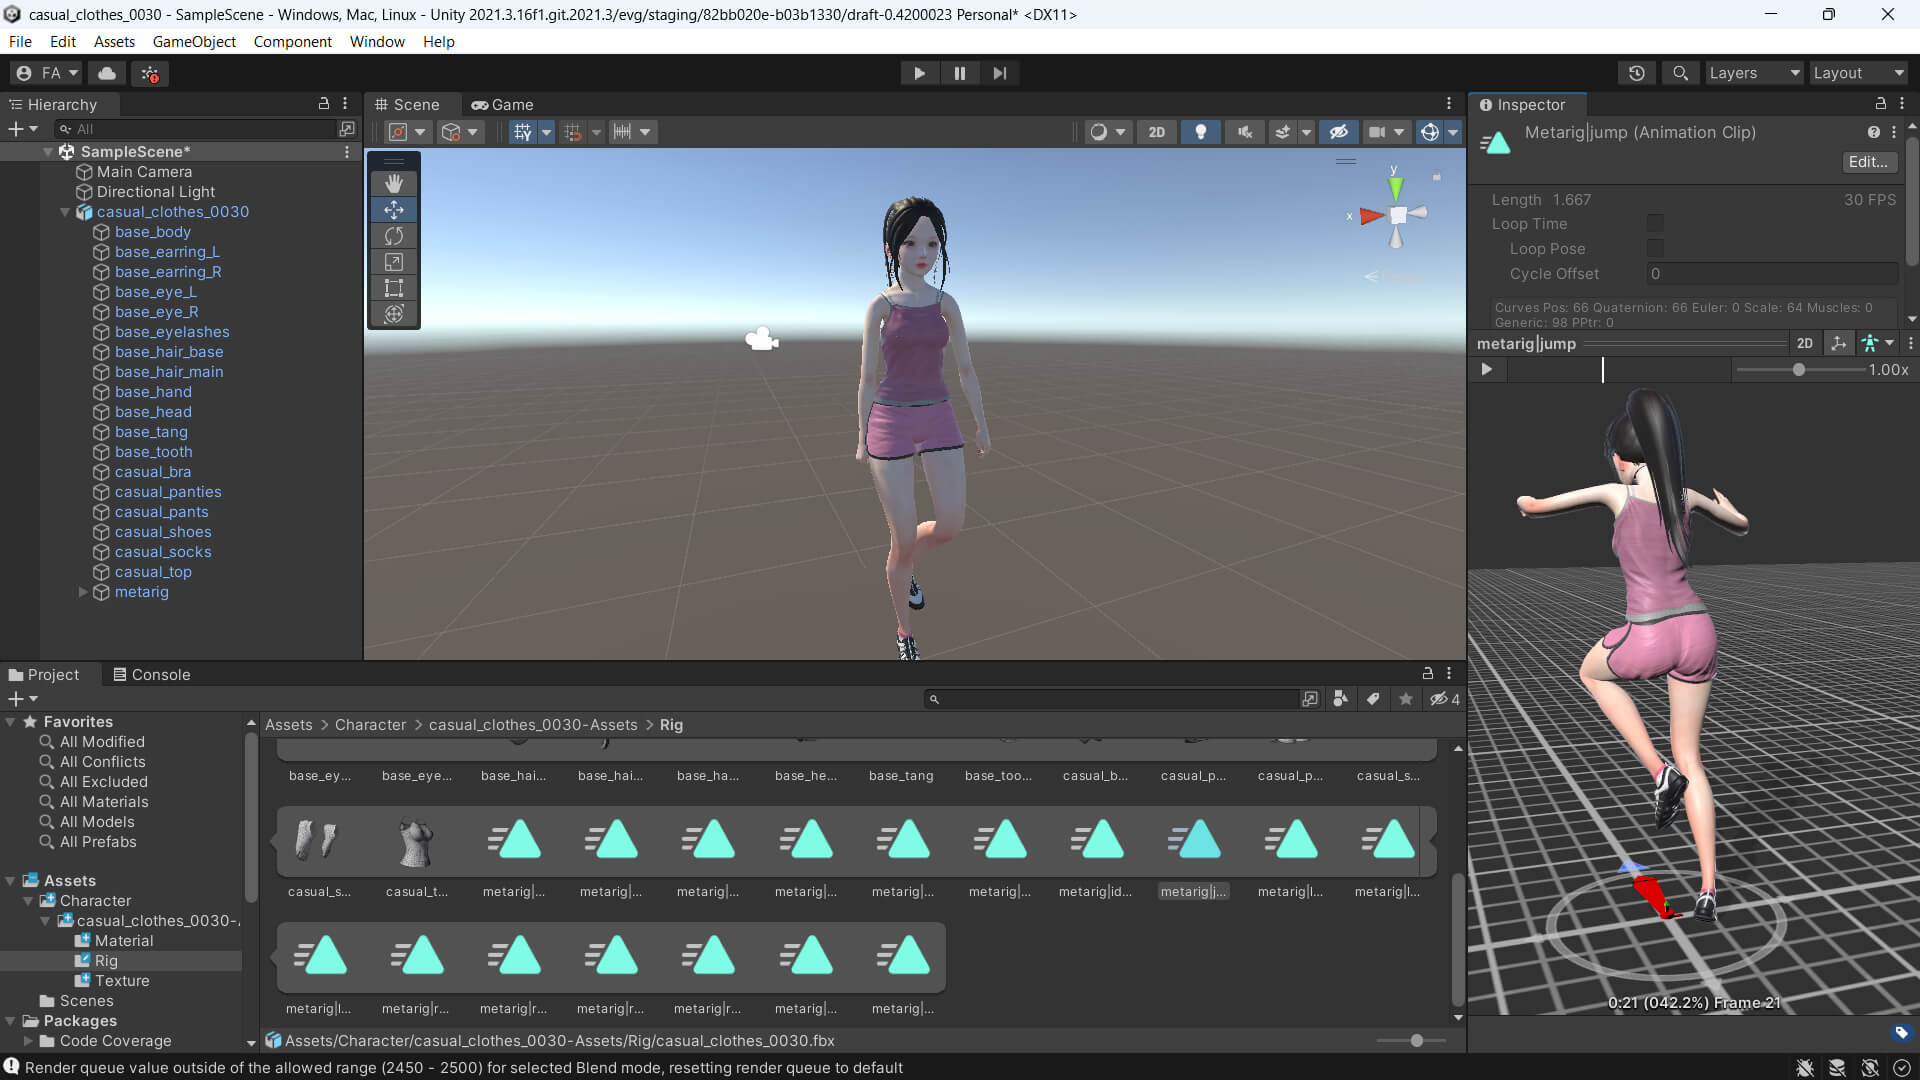This screenshot has width=1920, height=1080.
Task: Click the Step frame button
Action: pyautogui.click(x=999, y=73)
